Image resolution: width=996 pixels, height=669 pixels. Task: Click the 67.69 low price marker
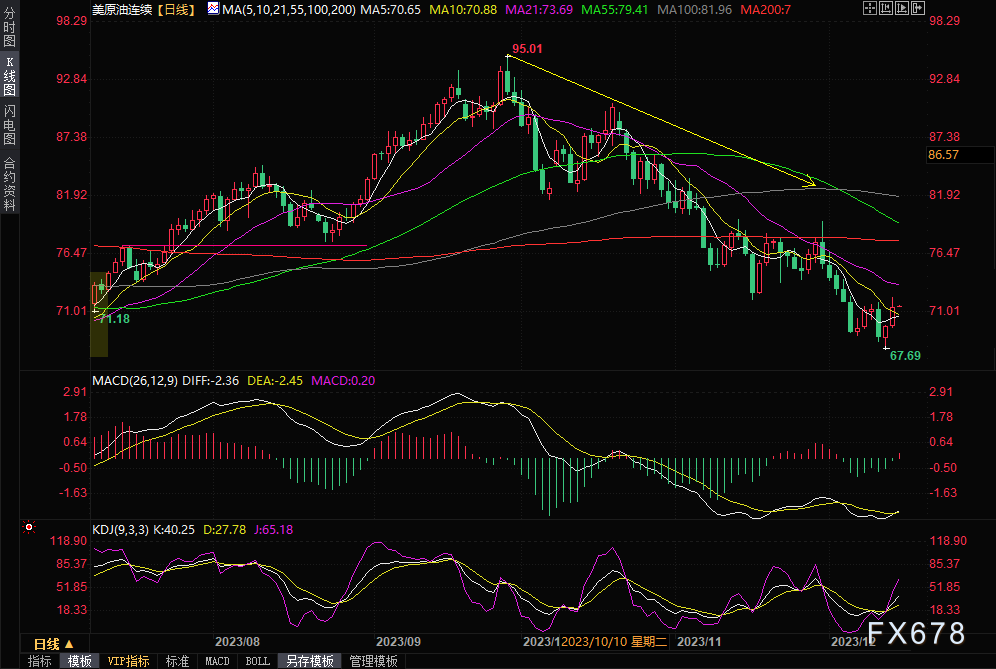point(905,355)
